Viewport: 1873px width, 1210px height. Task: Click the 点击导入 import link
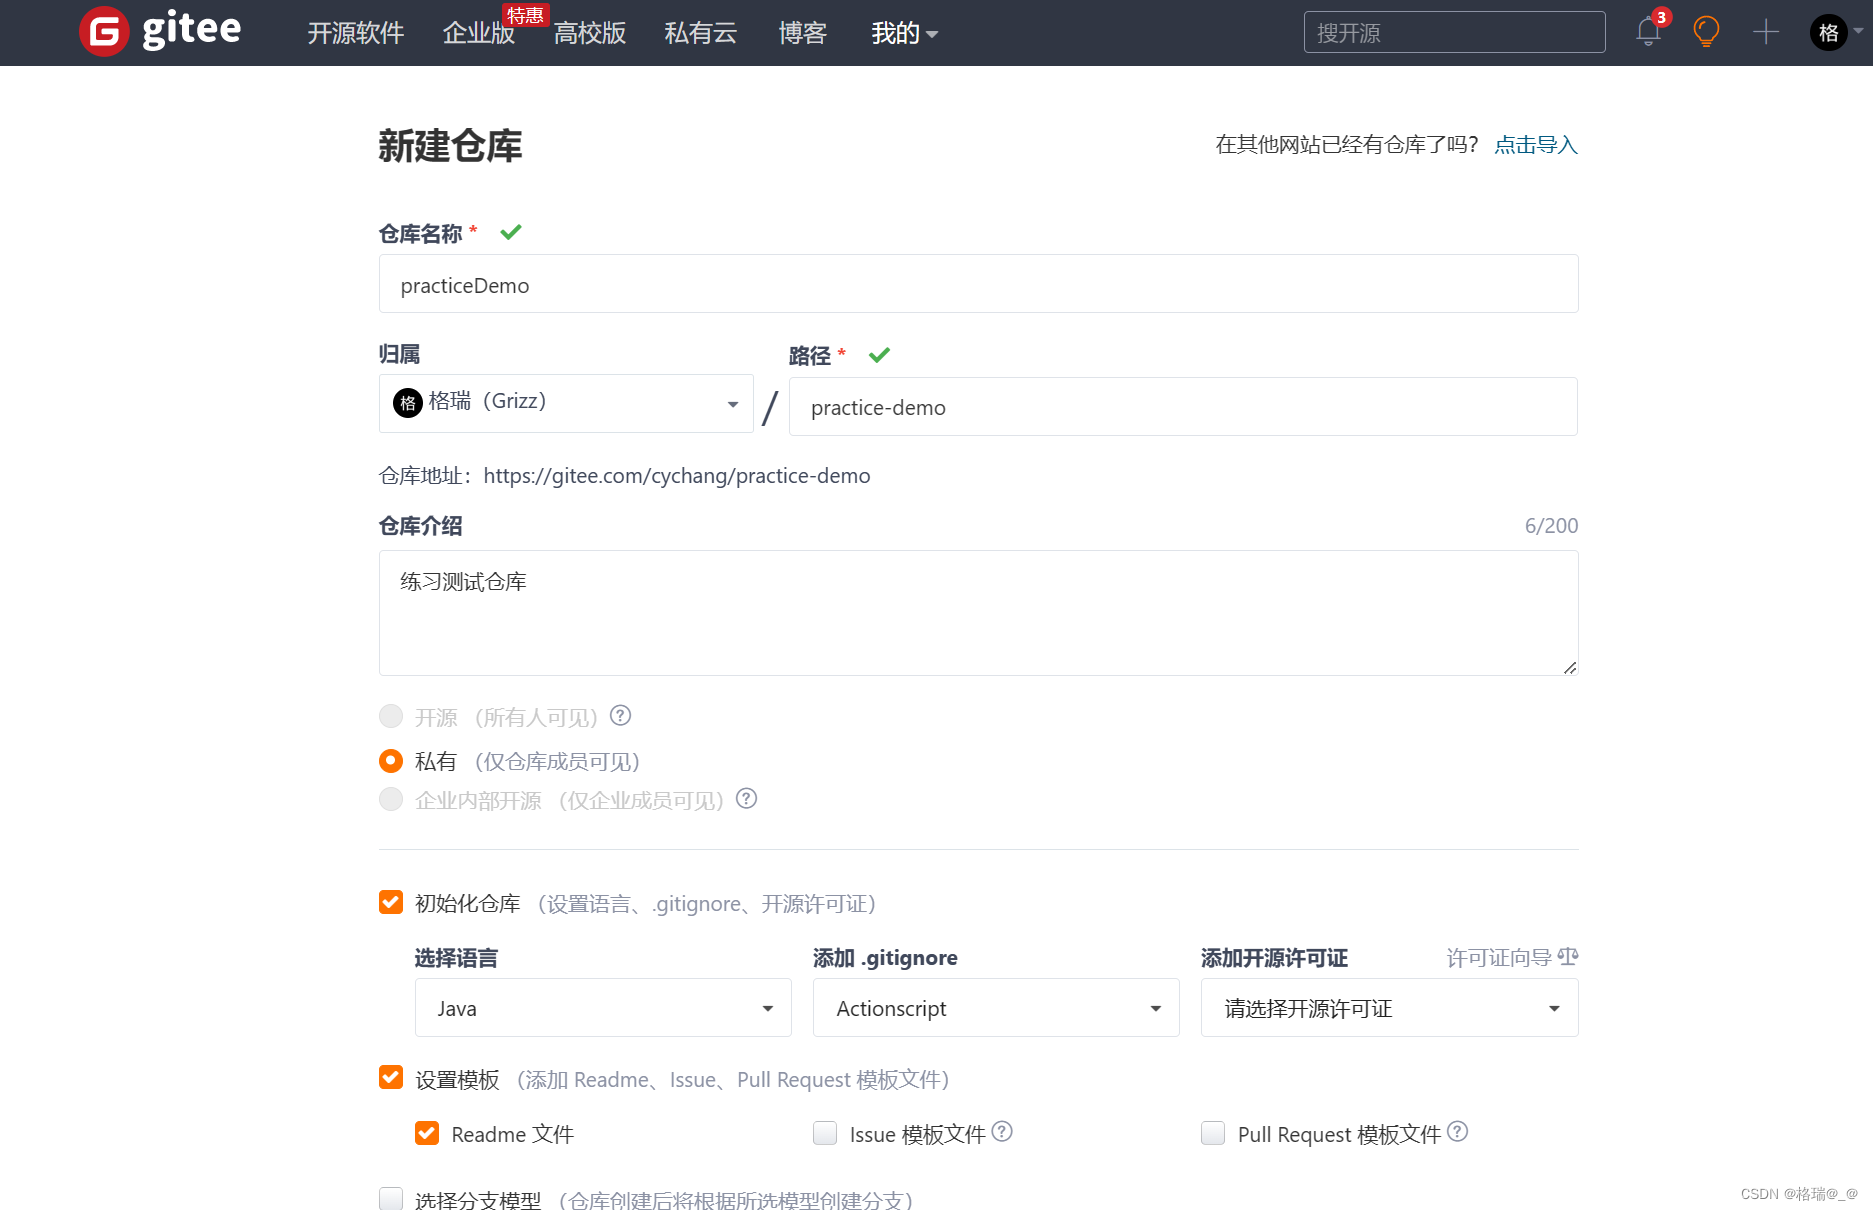click(1536, 145)
